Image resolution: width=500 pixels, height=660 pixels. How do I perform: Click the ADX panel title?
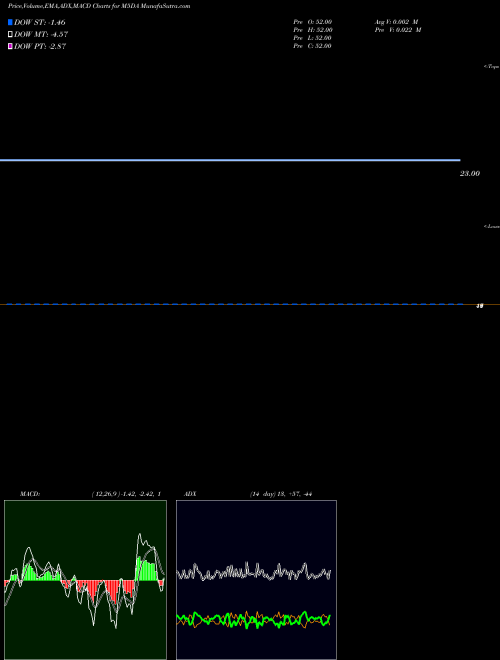coord(190,494)
